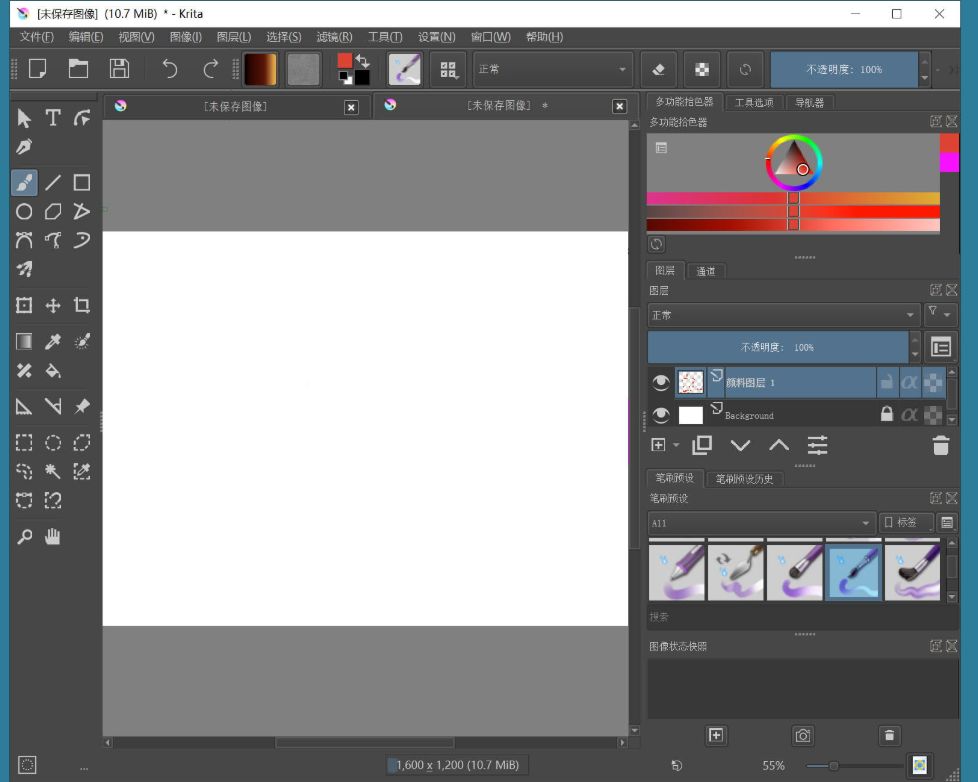The height and width of the screenshot is (782, 978).
Task: Select the Text tool
Action: 52,117
